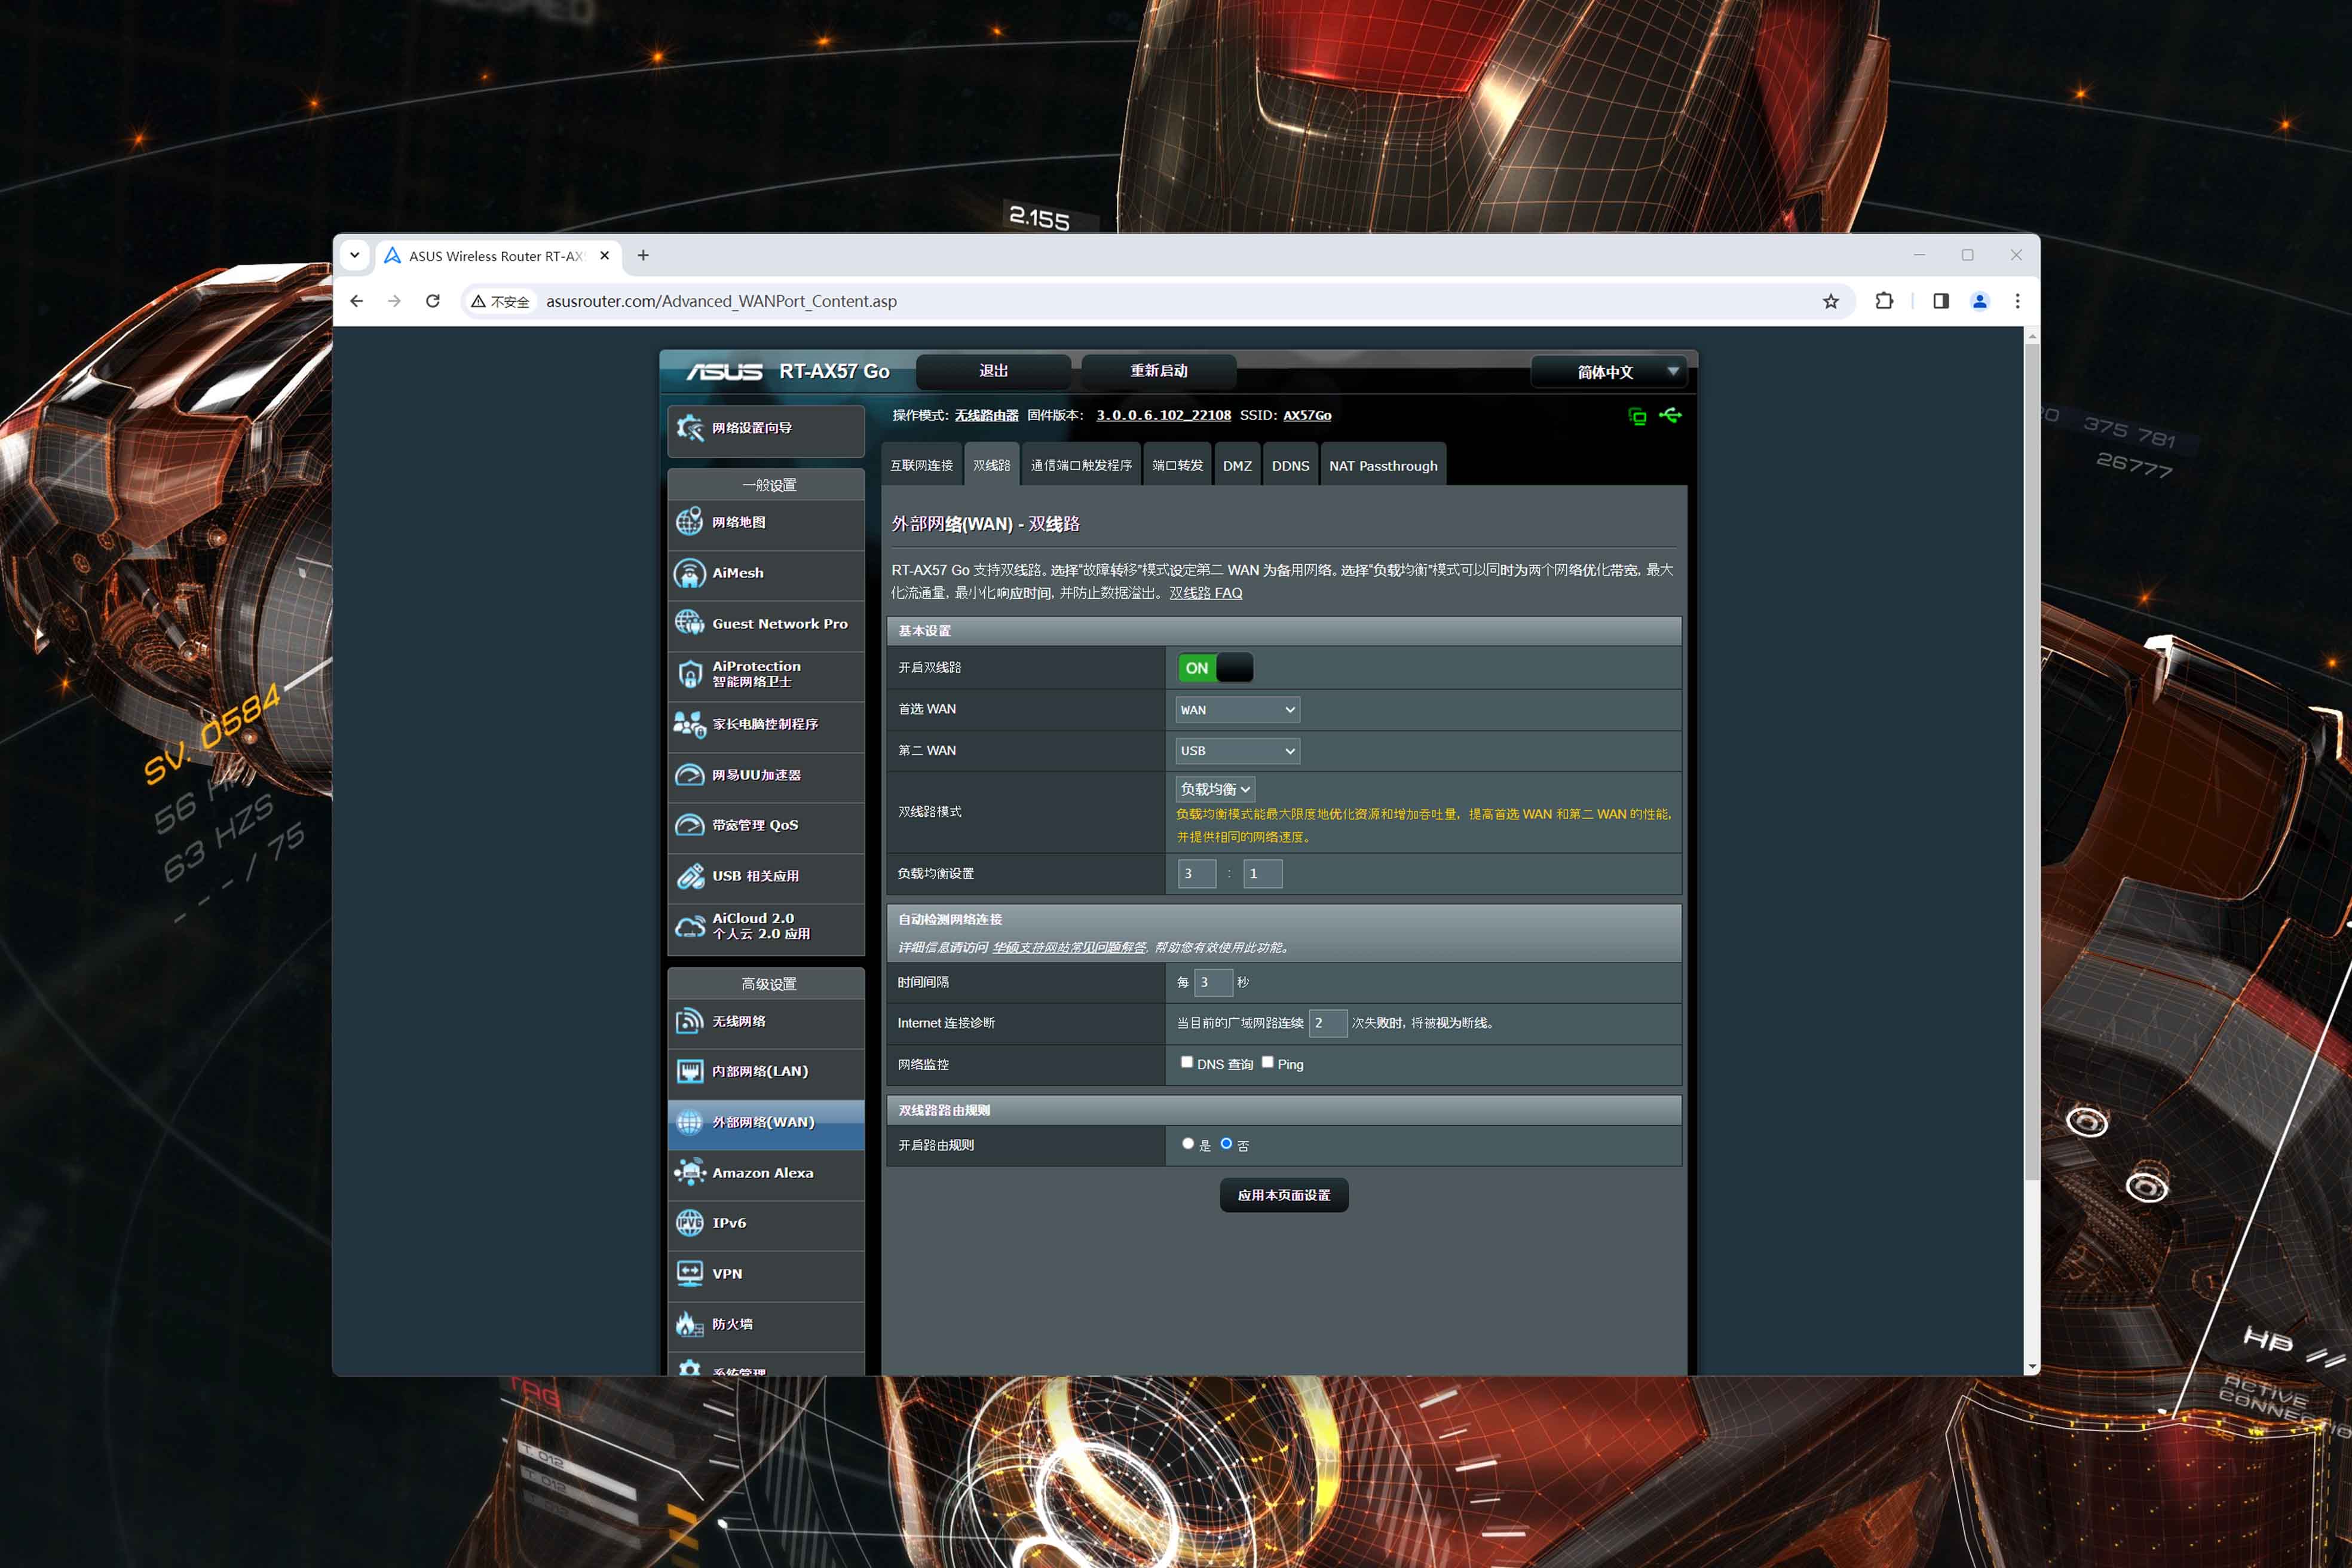Open the AiProtection 智能网络卫士 icon
2352x1568 pixels.
point(689,674)
